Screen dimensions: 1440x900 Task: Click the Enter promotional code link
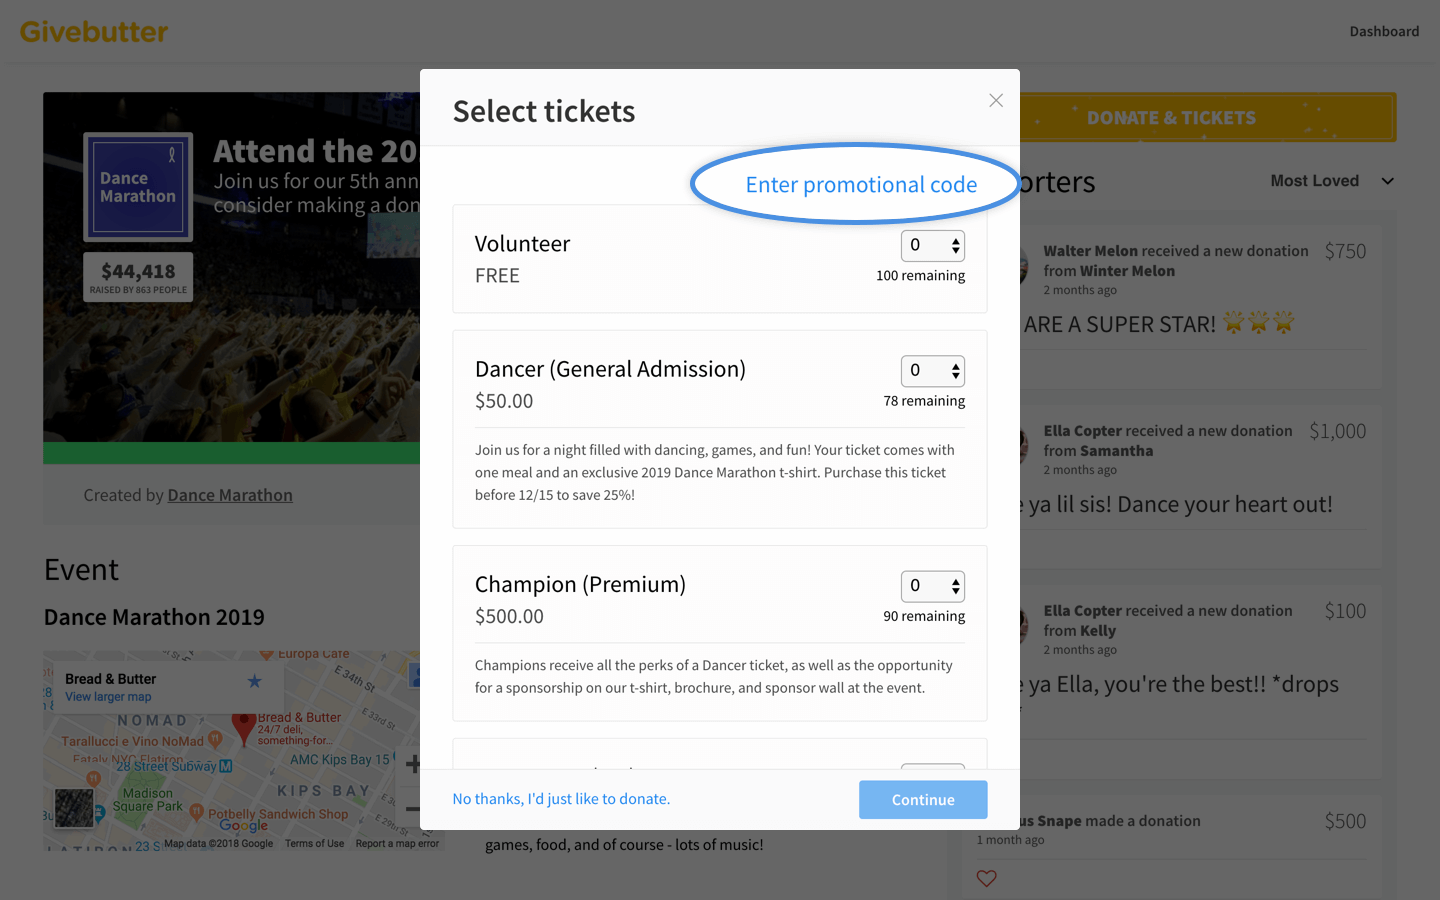(x=861, y=185)
